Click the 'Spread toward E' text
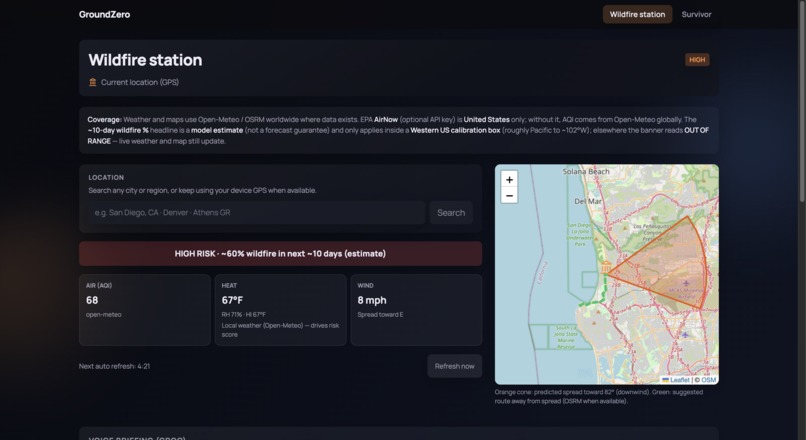Viewport: 806px width, 440px height. click(380, 315)
